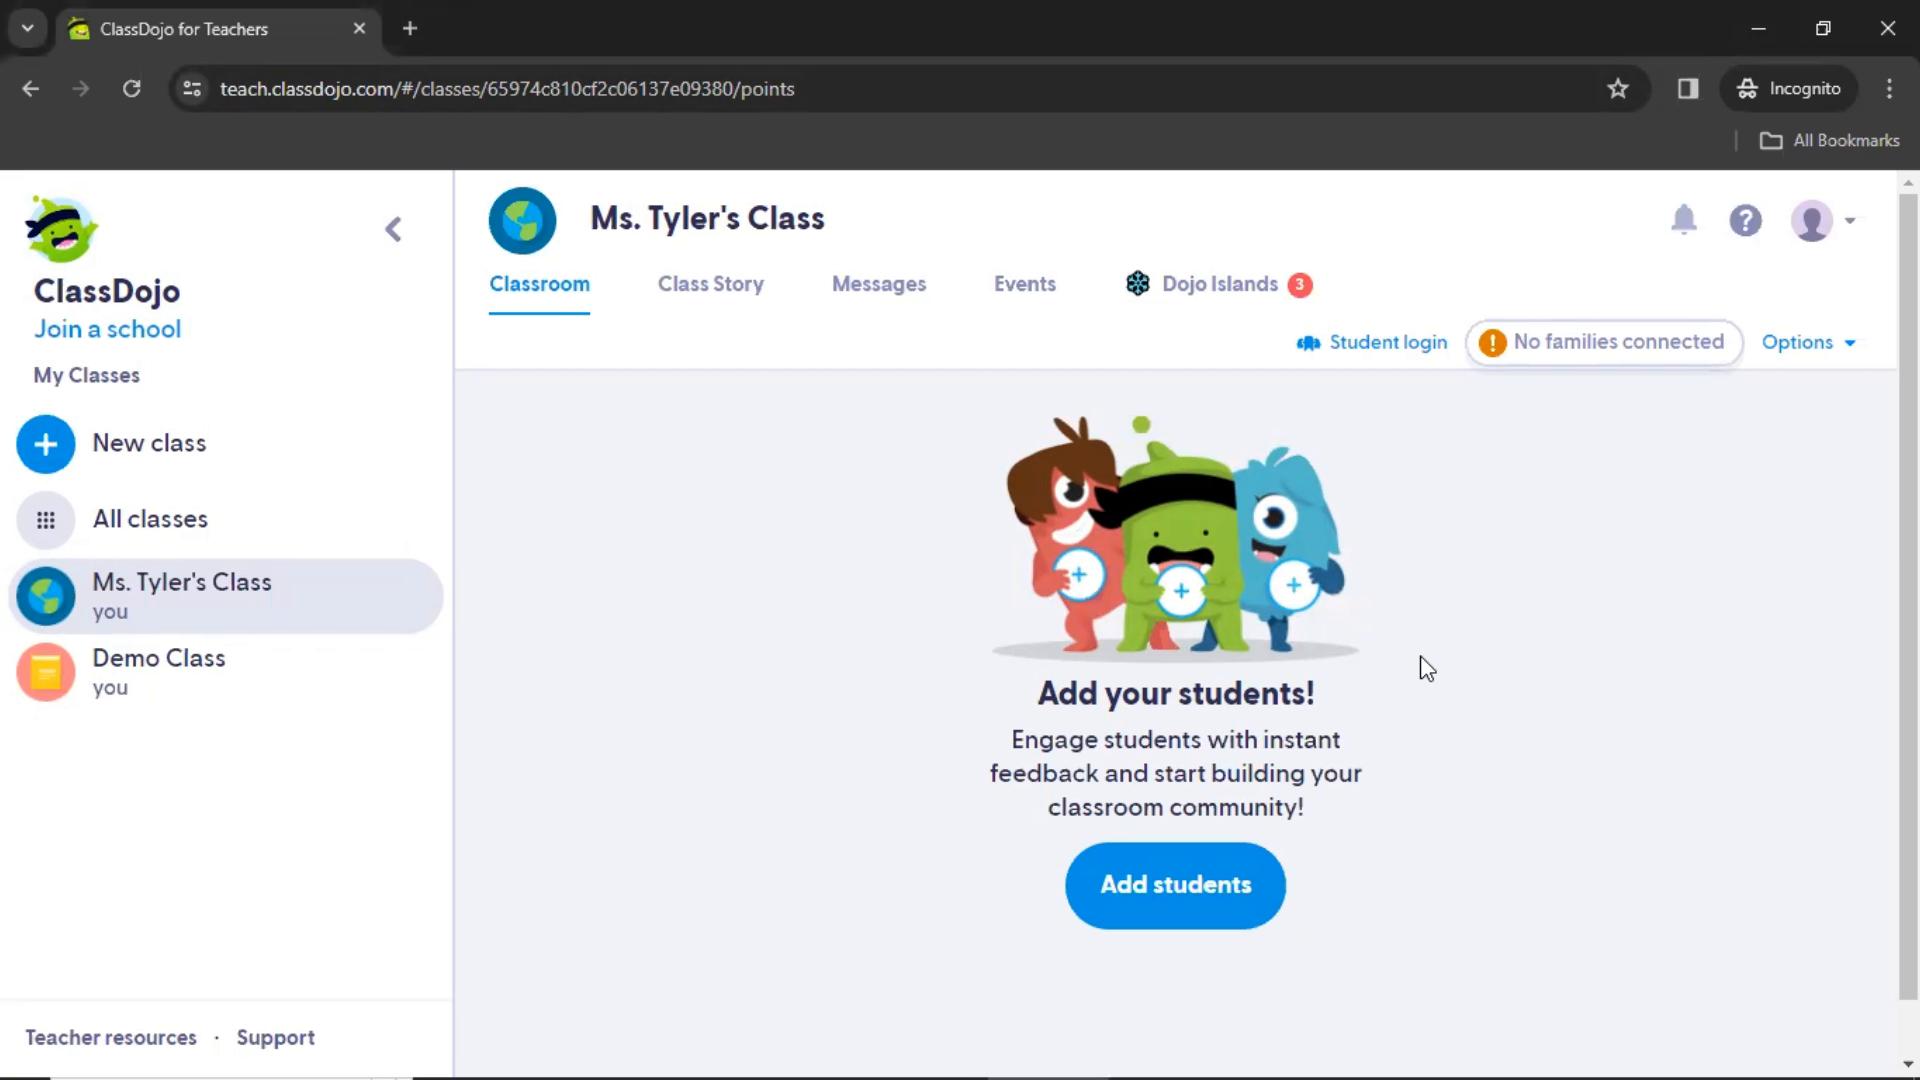
Task: Switch to the Class Story tab
Action: tap(711, 284)
